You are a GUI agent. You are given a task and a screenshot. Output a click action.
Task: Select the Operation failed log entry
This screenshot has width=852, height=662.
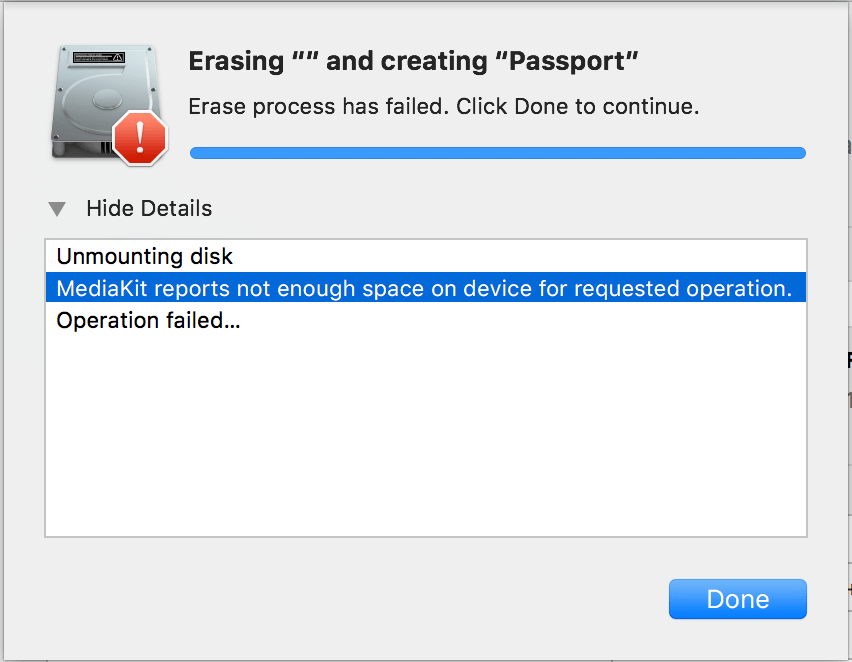click(425, 320)
